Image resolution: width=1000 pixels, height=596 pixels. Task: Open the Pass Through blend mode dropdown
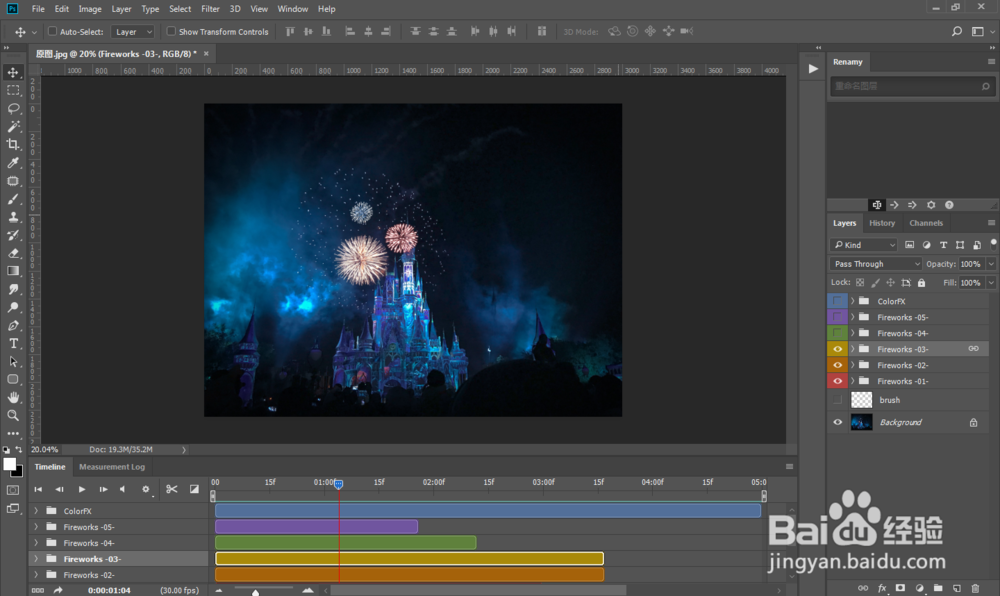coord(877,264)
